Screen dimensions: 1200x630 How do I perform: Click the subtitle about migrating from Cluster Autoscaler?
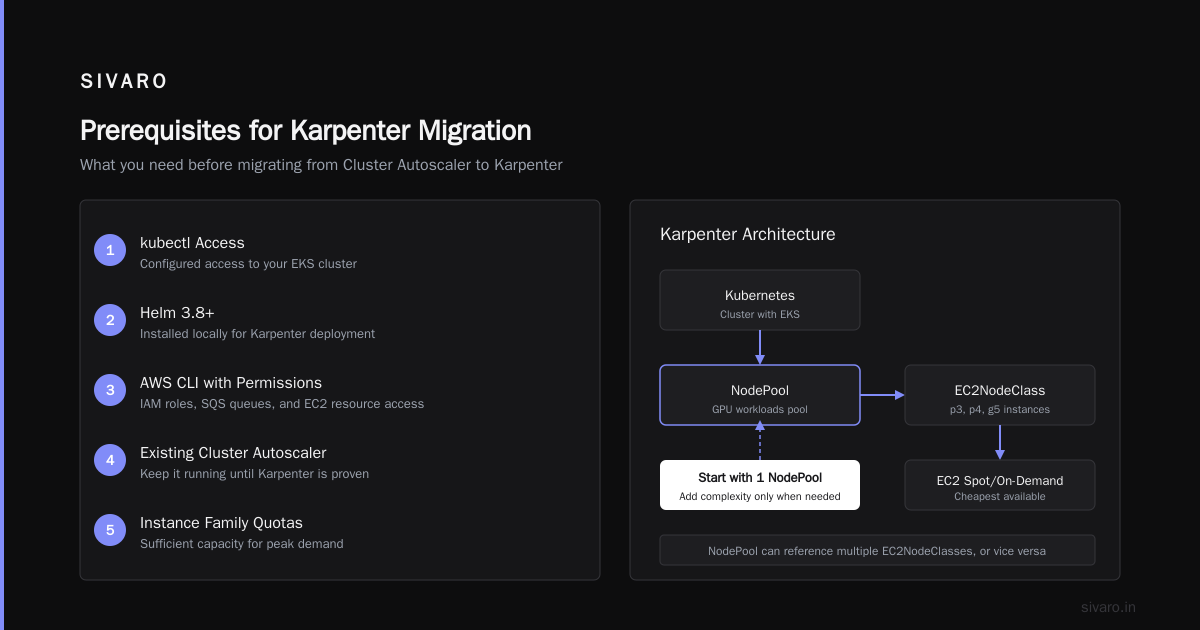[x=321, y=165]
